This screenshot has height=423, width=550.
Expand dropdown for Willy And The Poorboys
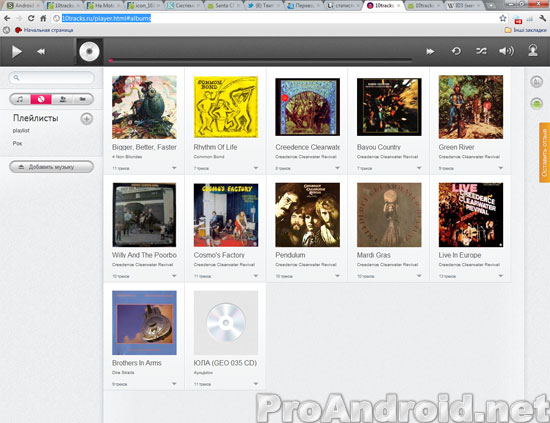pyautogui.click(x=174, y=276)
